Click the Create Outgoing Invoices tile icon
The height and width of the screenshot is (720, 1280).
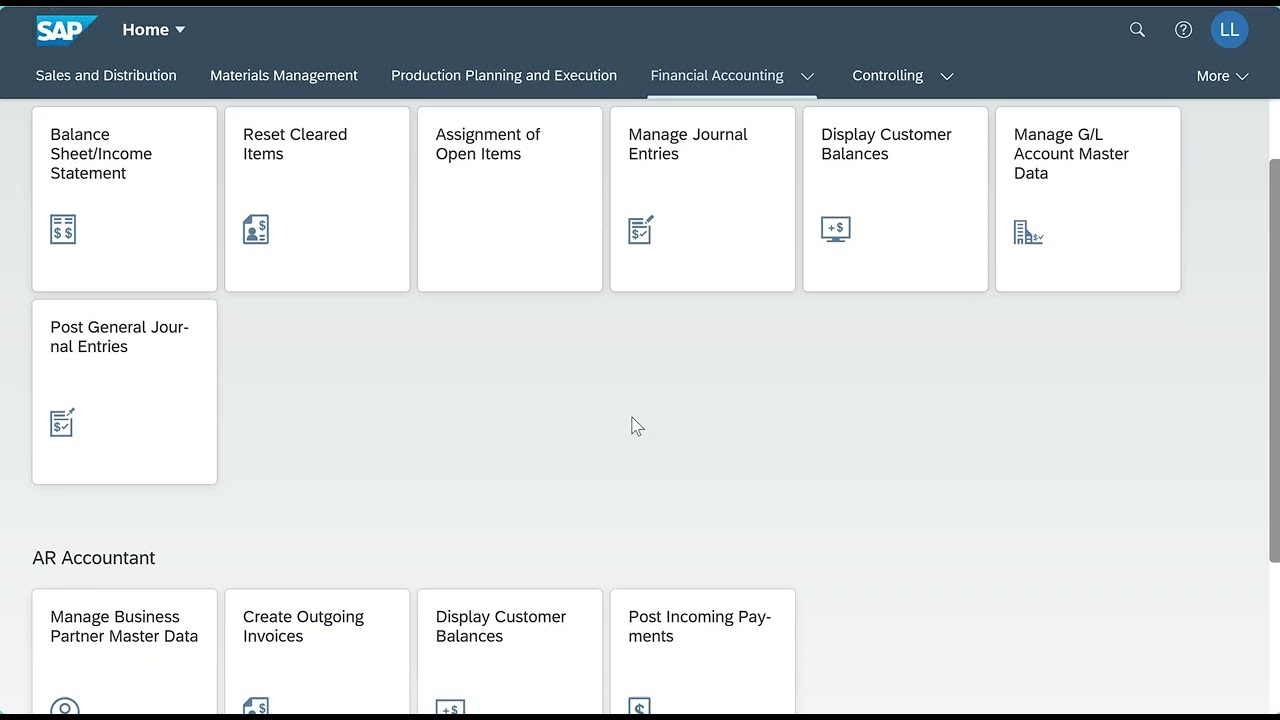(256, 707)
